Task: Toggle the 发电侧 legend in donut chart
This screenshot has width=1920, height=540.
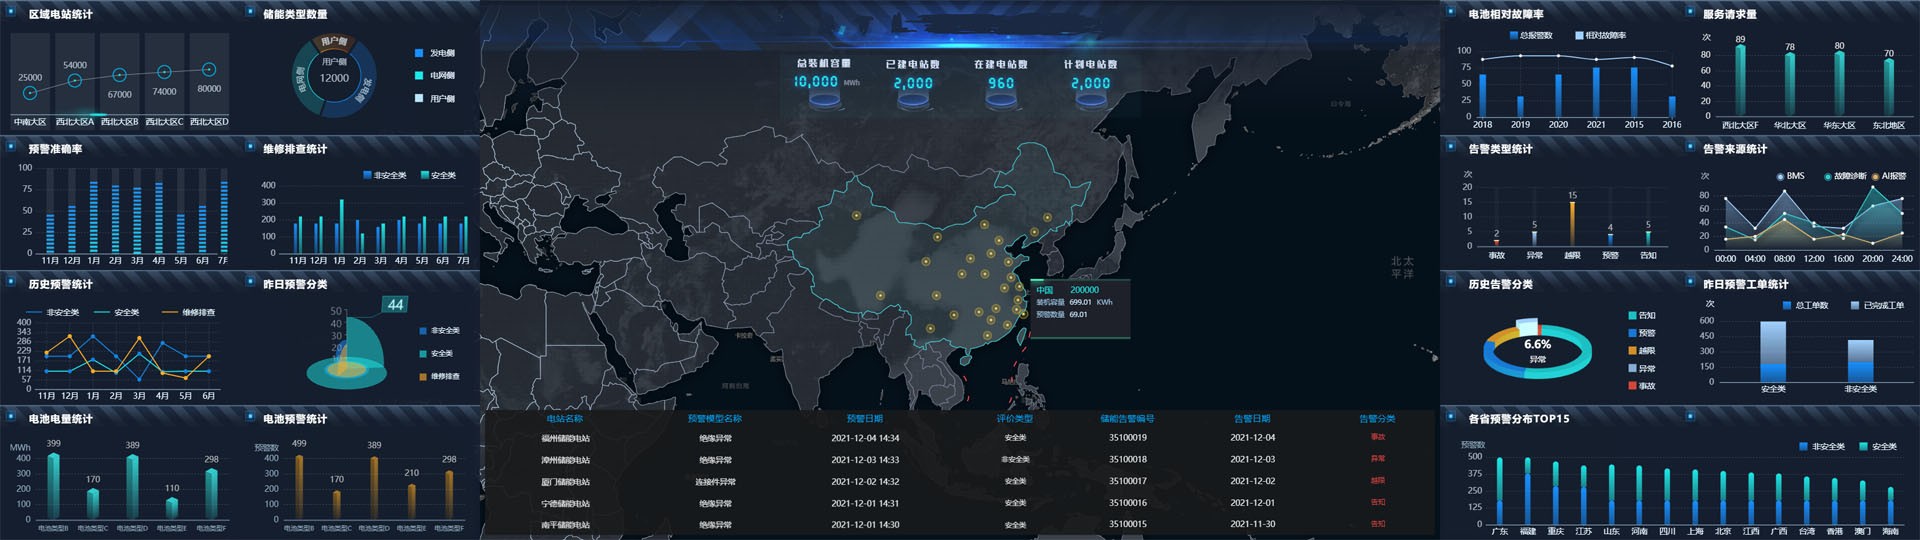Action: click(434, 53)
